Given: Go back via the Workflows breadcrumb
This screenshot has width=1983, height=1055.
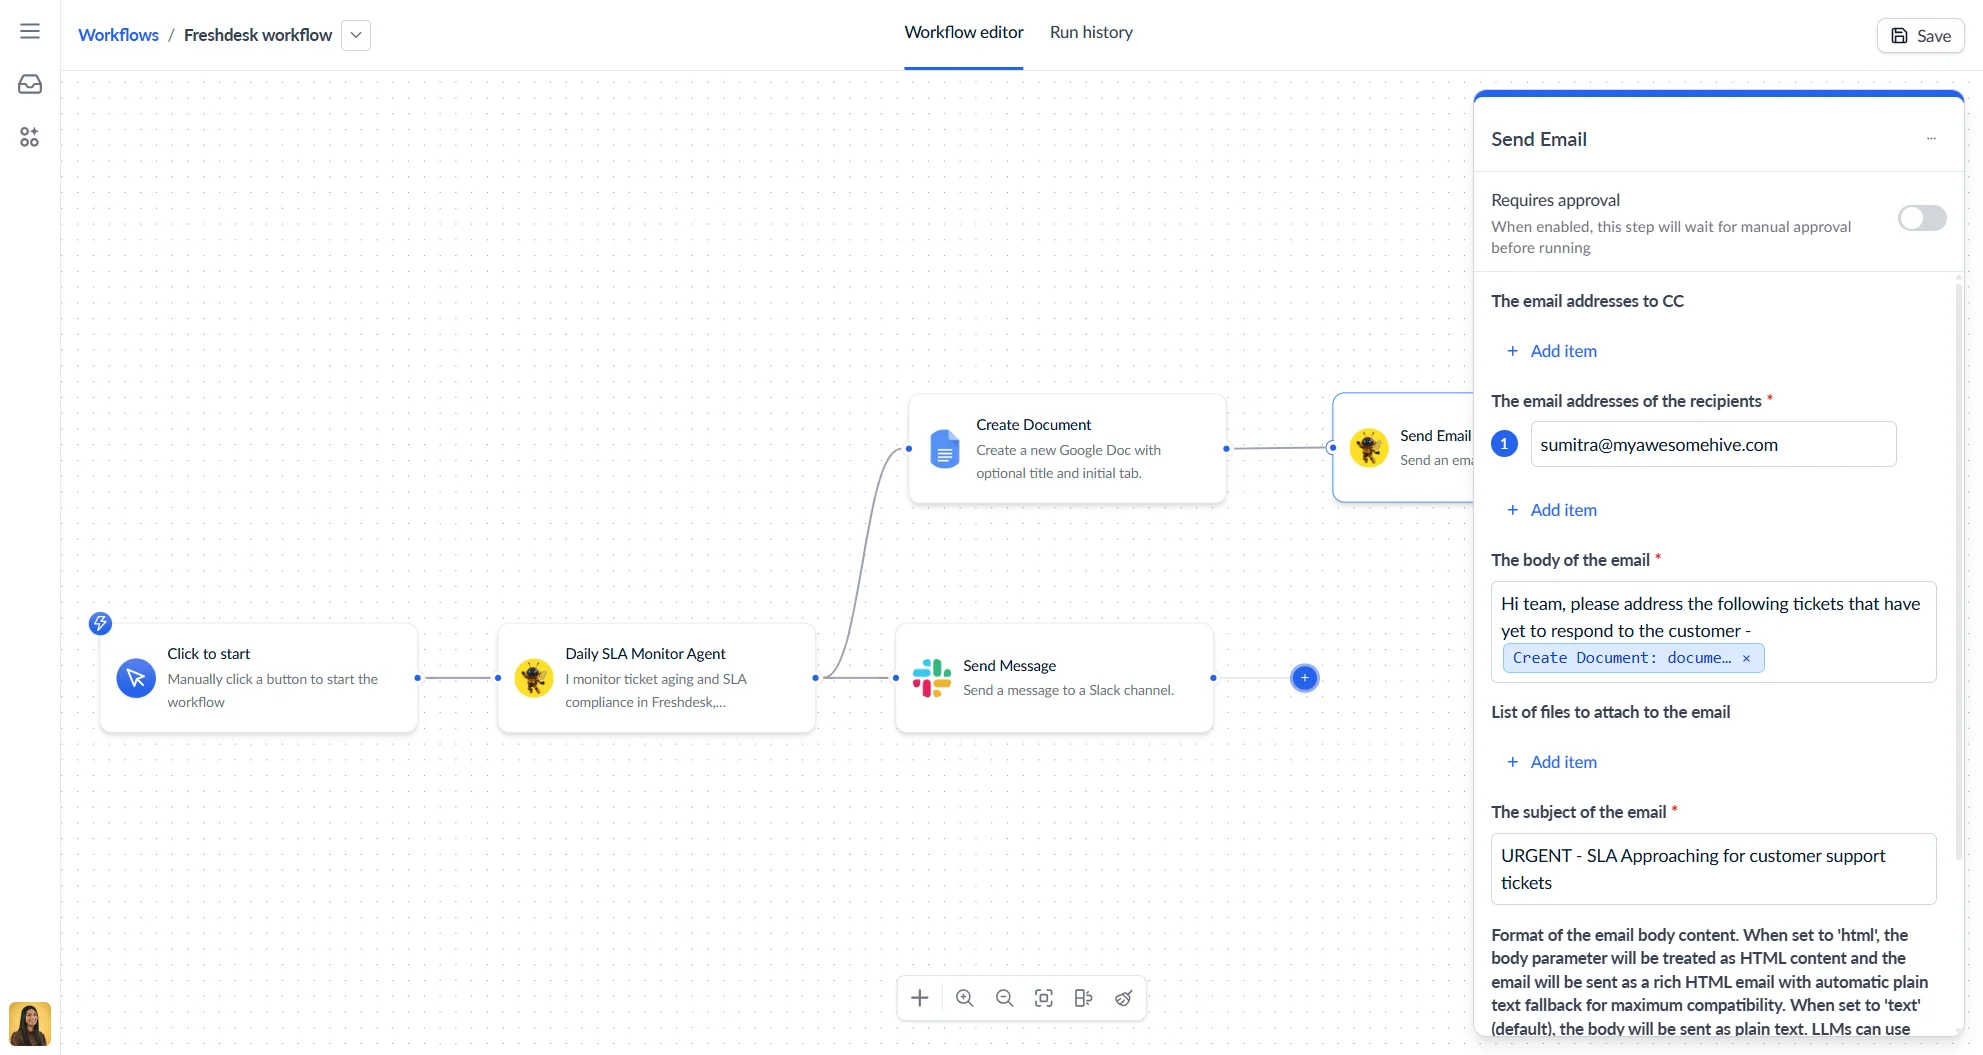Looking at the screenshot, I should coord(117,34).
